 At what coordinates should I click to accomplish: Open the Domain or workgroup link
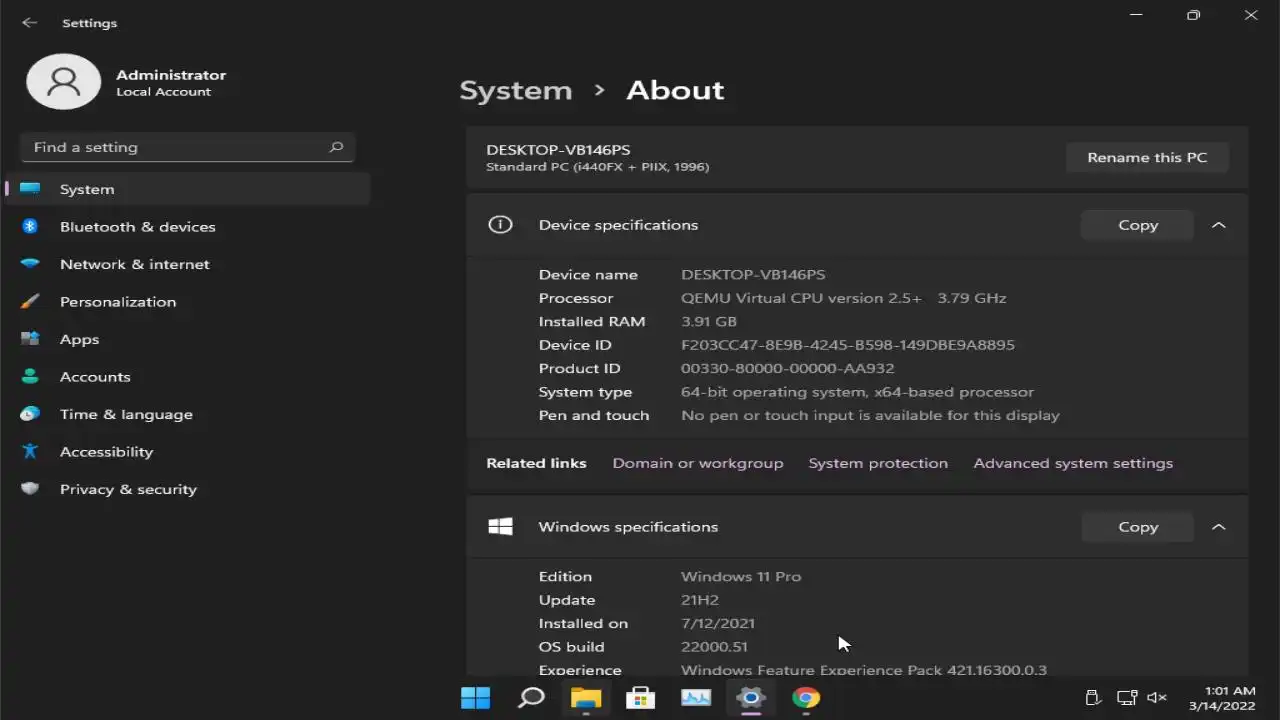coord(697,463)
